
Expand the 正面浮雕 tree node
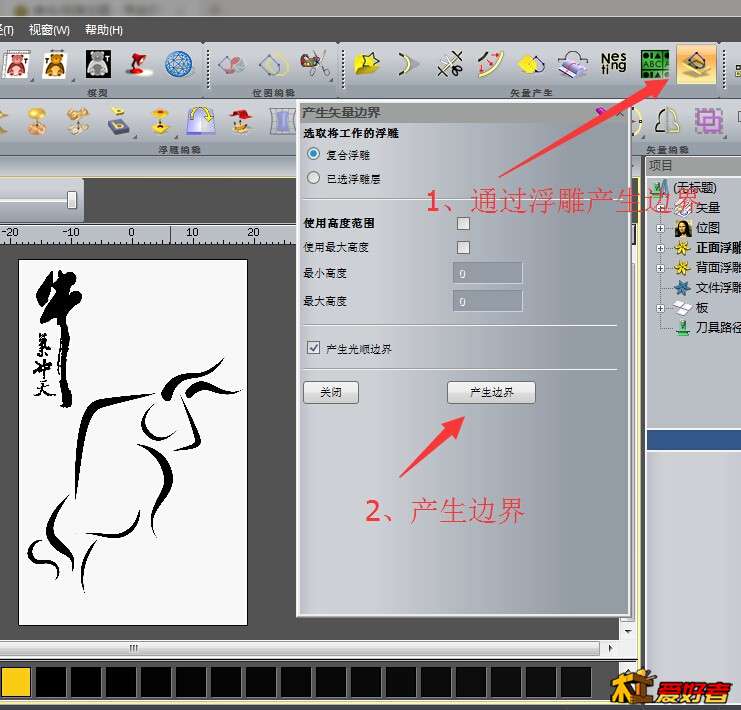tap(660, 248)
